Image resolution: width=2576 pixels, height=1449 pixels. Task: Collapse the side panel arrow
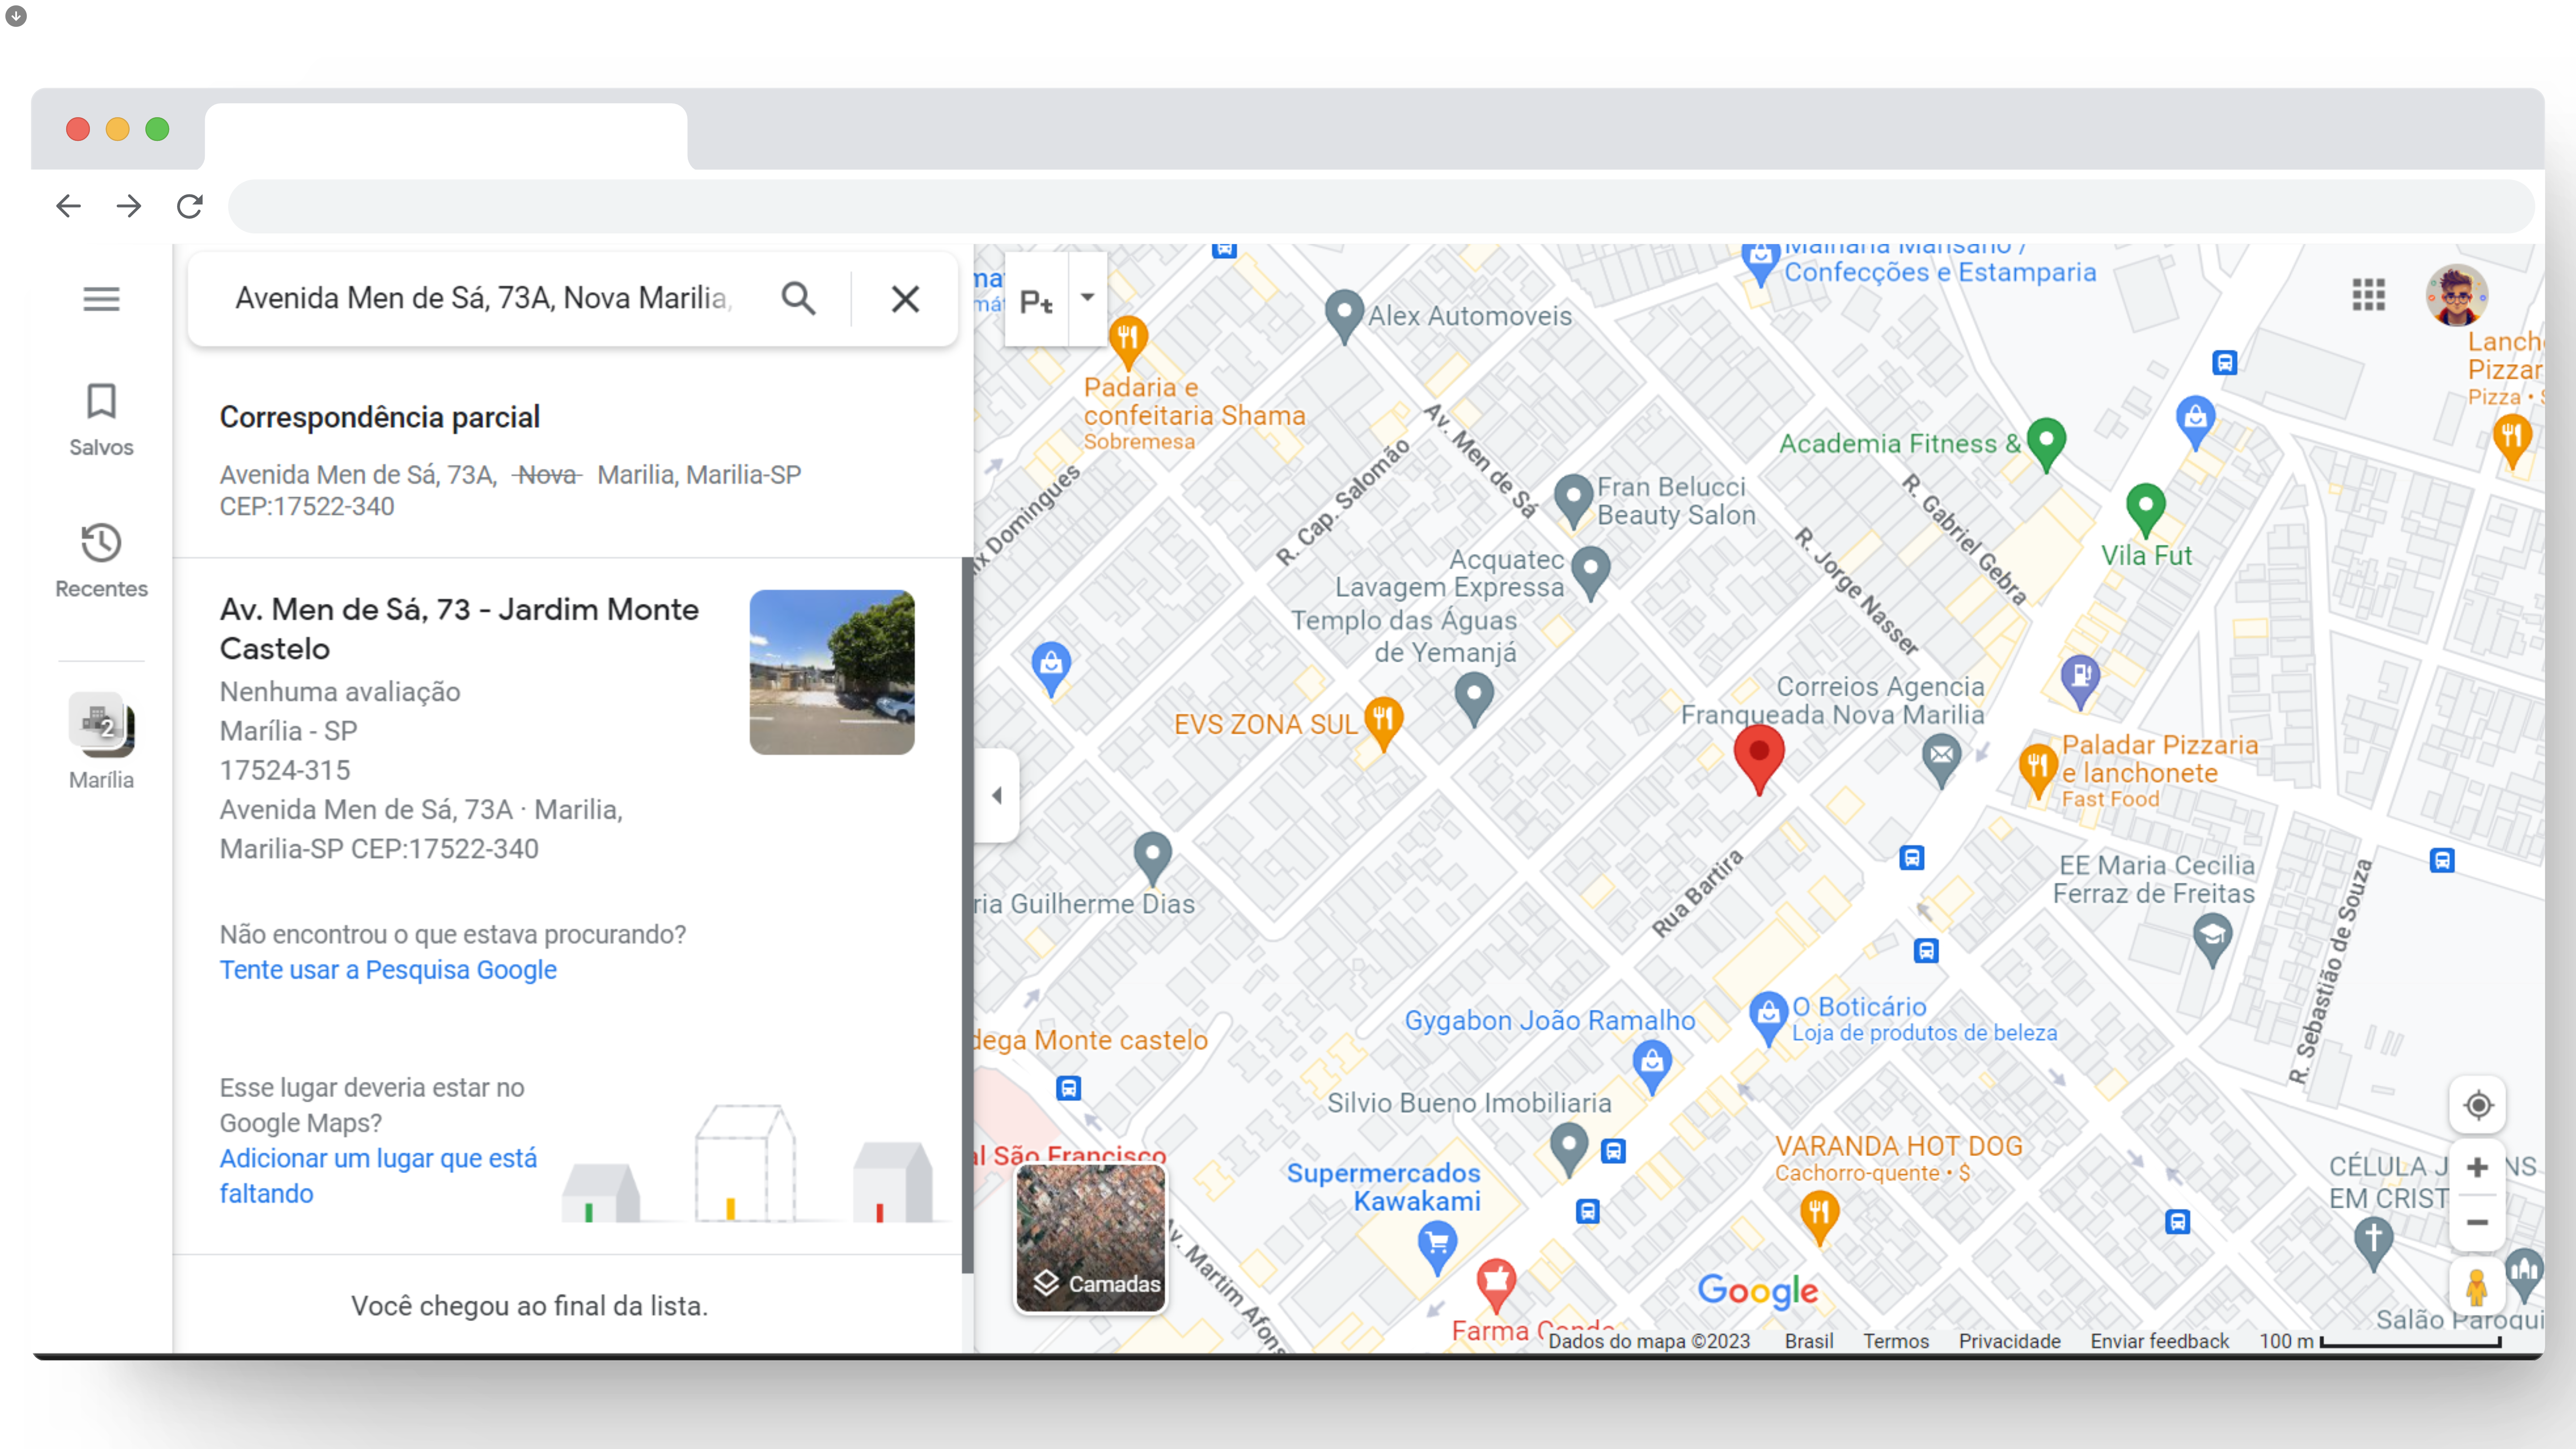coord(997,795)
